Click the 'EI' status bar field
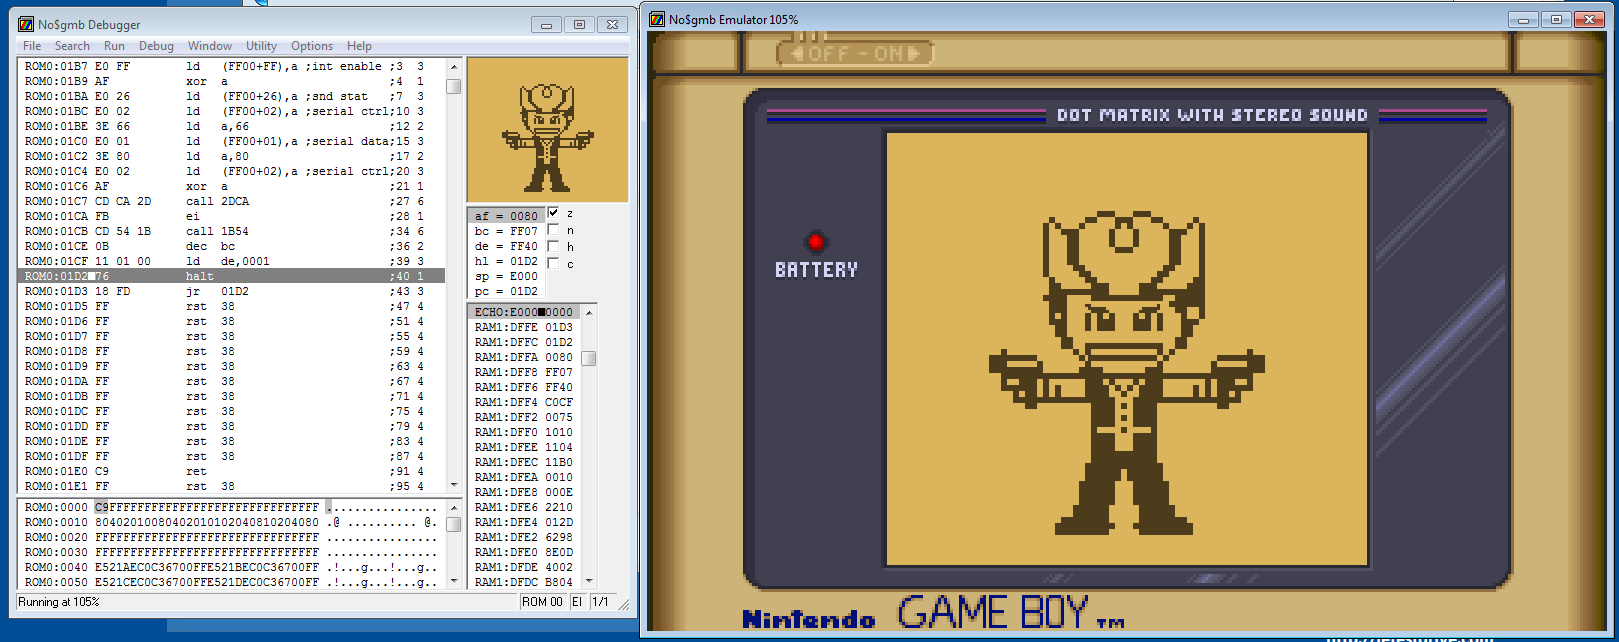 (x=578, y=602)
